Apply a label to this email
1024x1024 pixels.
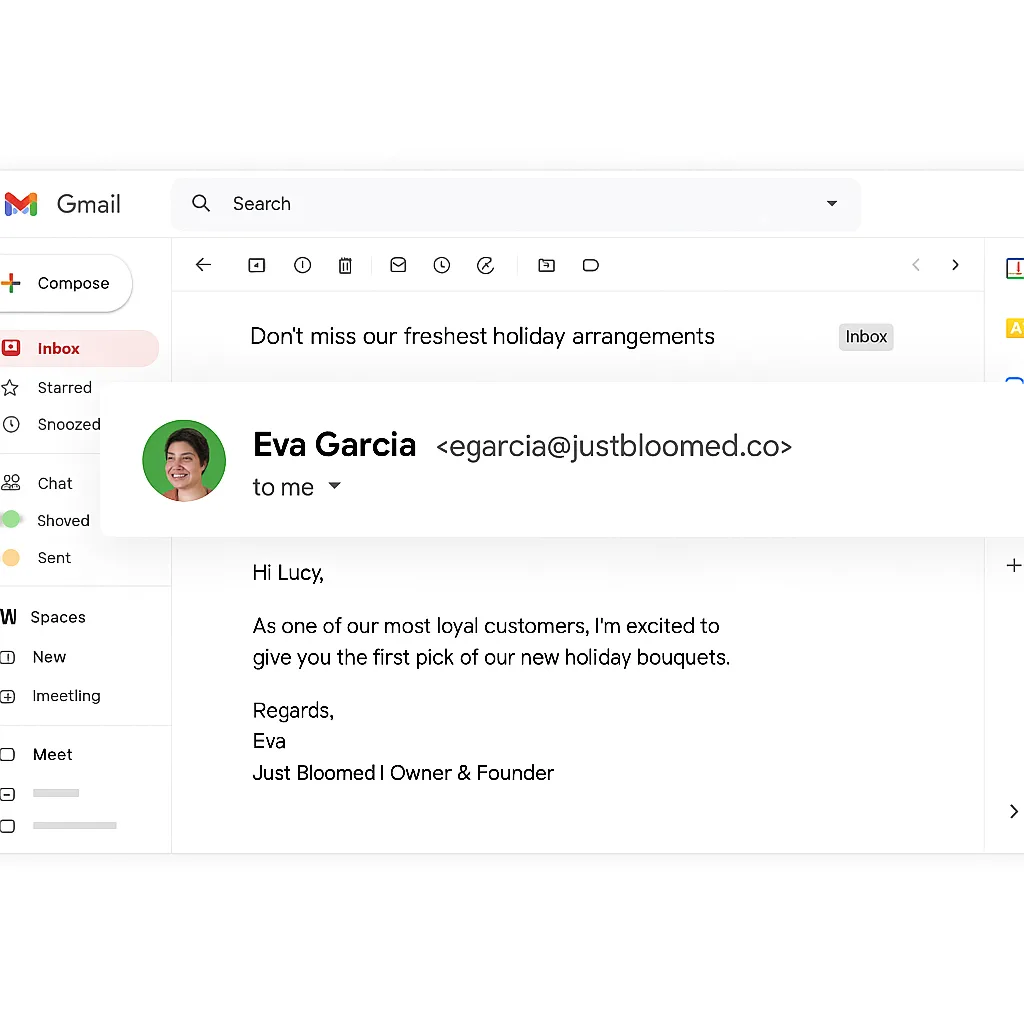(x=590, y=265)
